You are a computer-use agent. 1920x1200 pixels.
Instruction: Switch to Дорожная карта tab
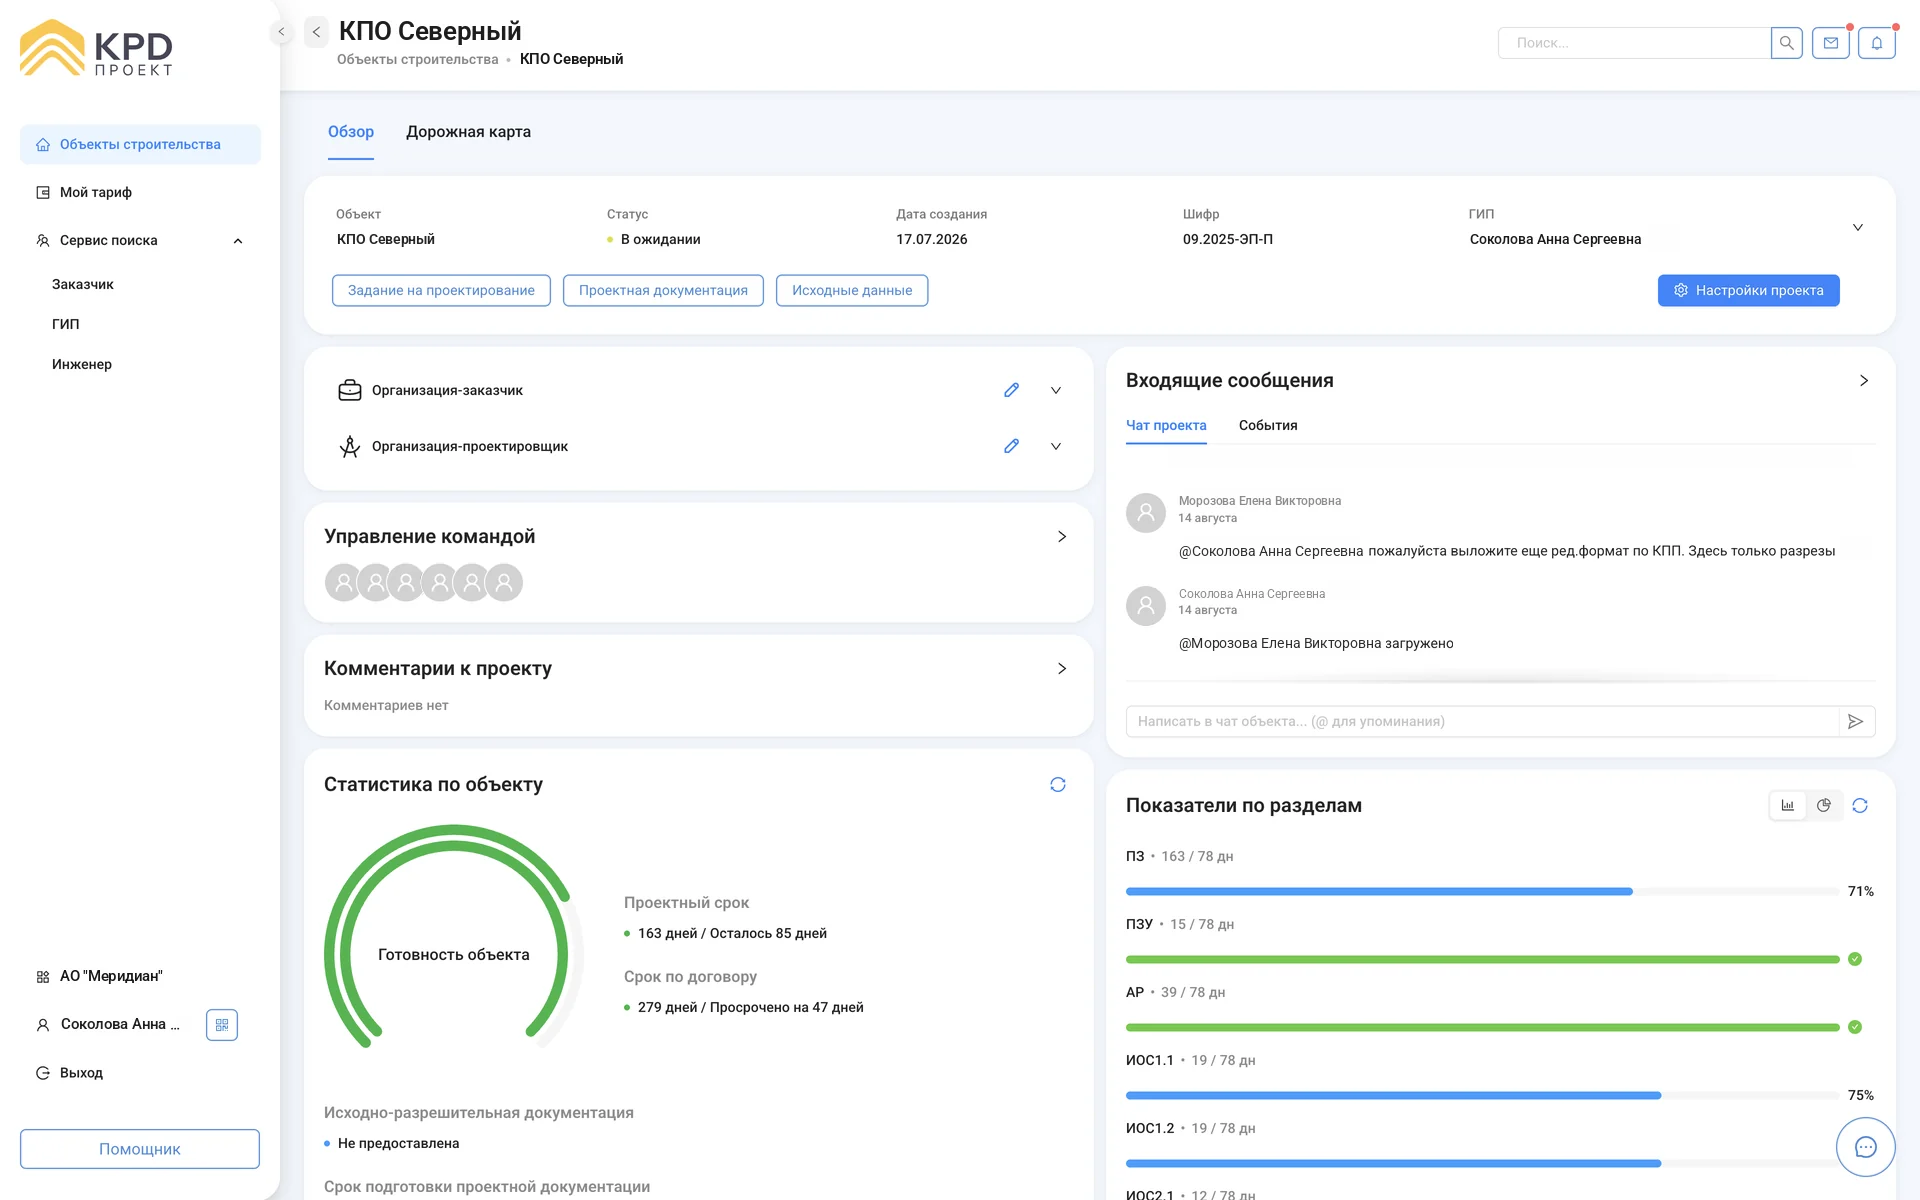pyautogui.click(x=468, y=132)
